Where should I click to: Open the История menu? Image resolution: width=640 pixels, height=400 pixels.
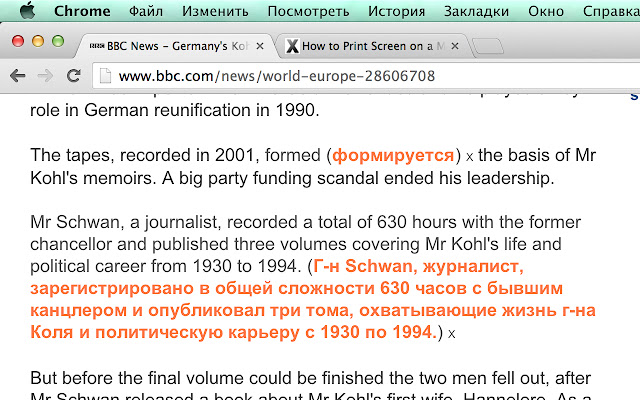396,11
